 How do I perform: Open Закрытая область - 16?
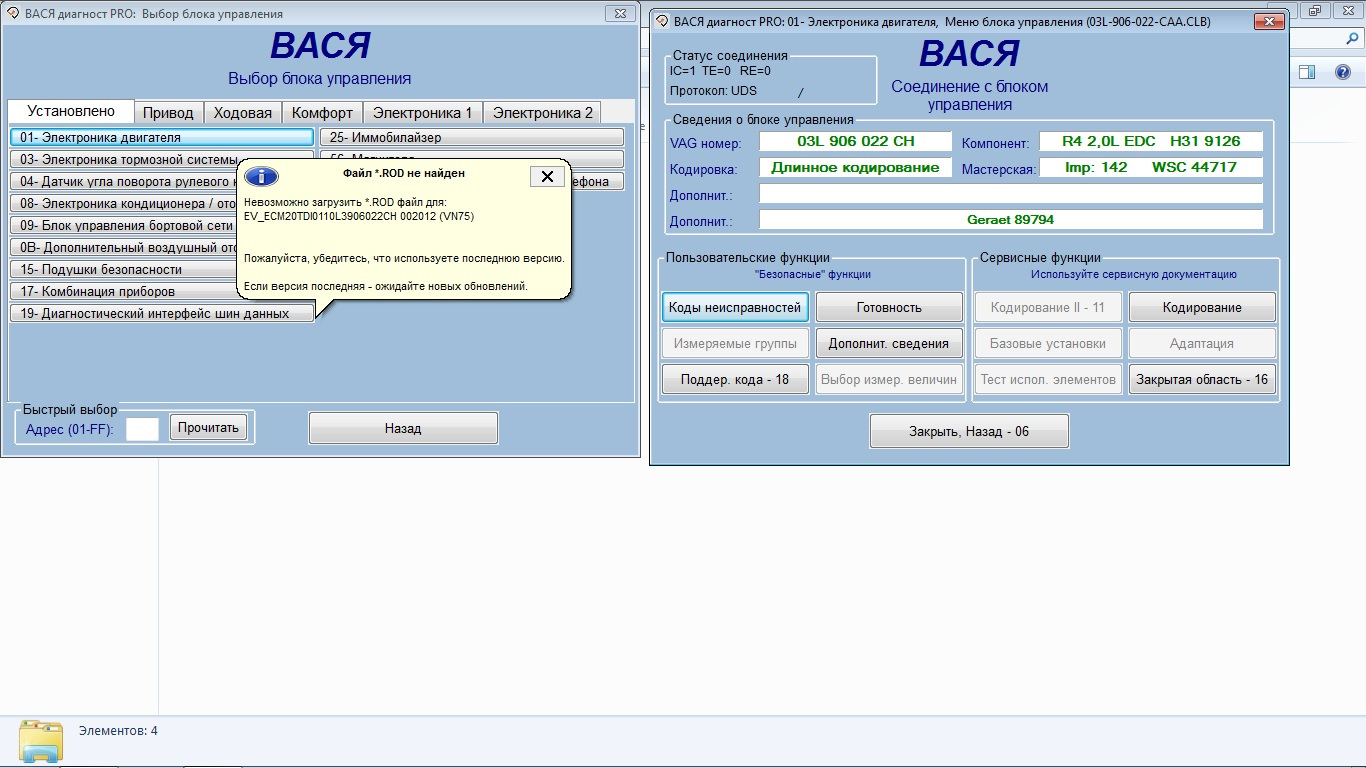tap(1202, 379)
